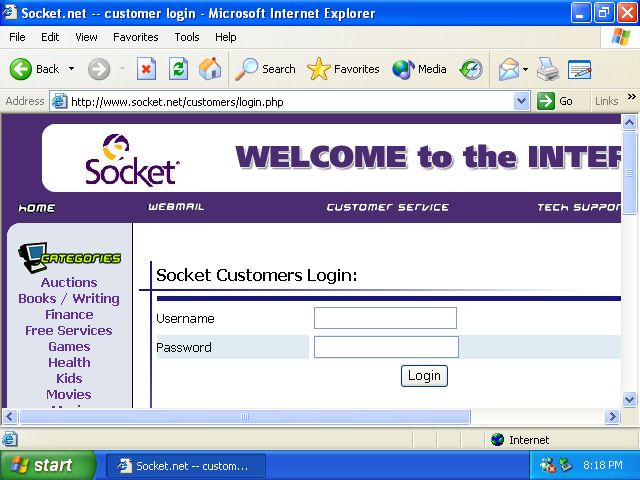Open the Favorites star toolbar button
The height and width of the screenshot is (480, 640).
[x=343, y=69]
